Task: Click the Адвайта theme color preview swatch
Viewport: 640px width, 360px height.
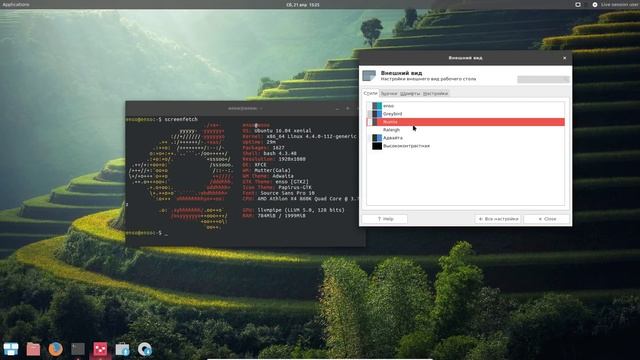Action: click(377, 138)
